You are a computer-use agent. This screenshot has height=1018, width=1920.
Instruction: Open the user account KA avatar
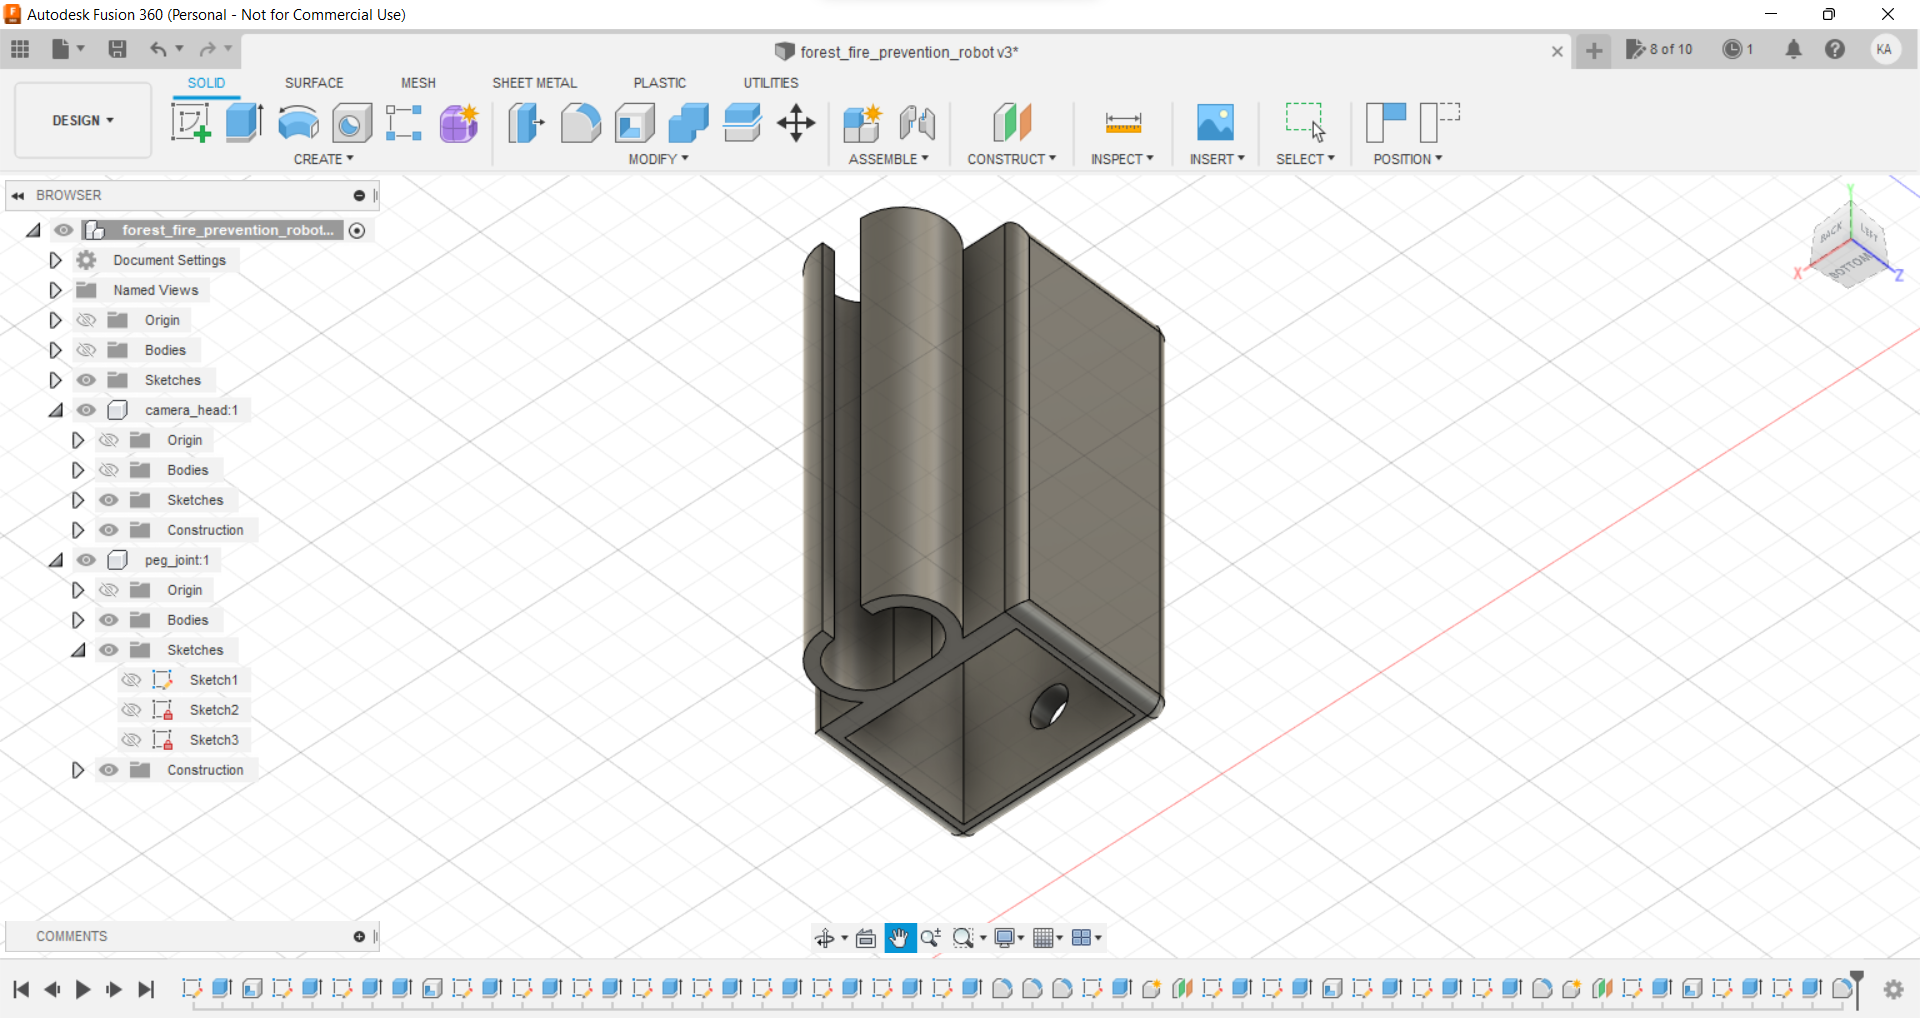(1885, 49)
